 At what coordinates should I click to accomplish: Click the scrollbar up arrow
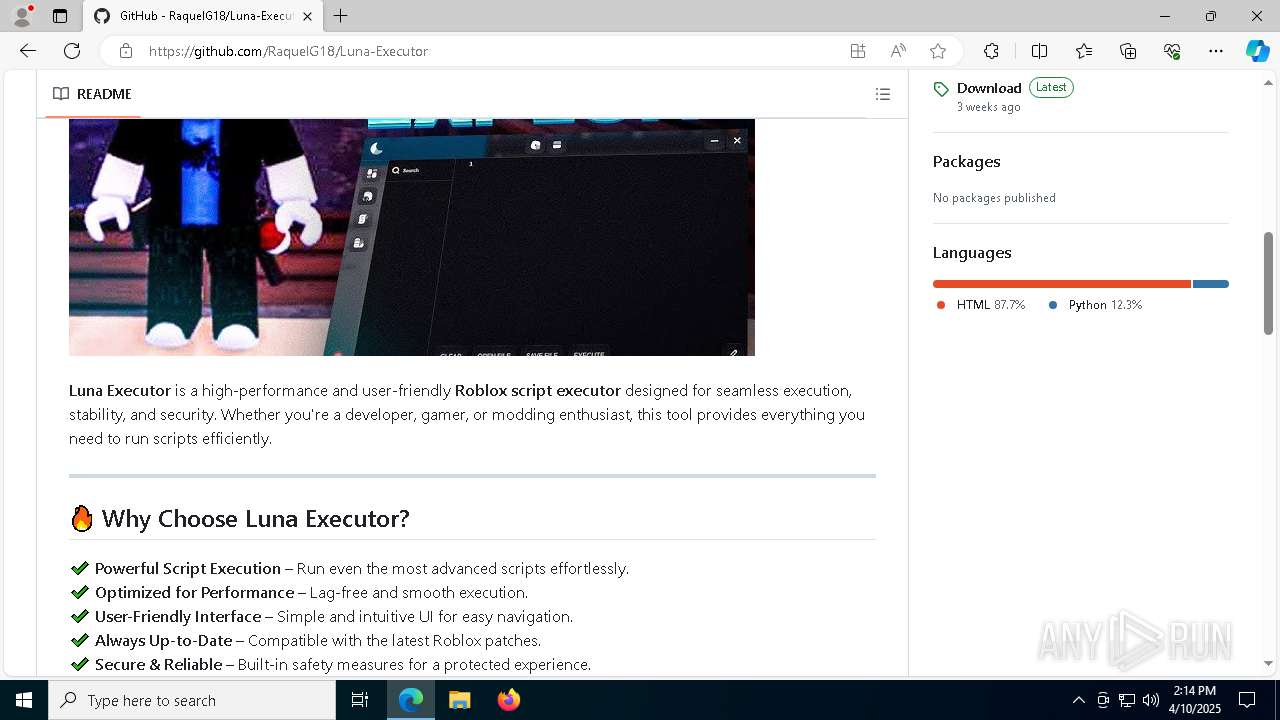point(1268,82)
